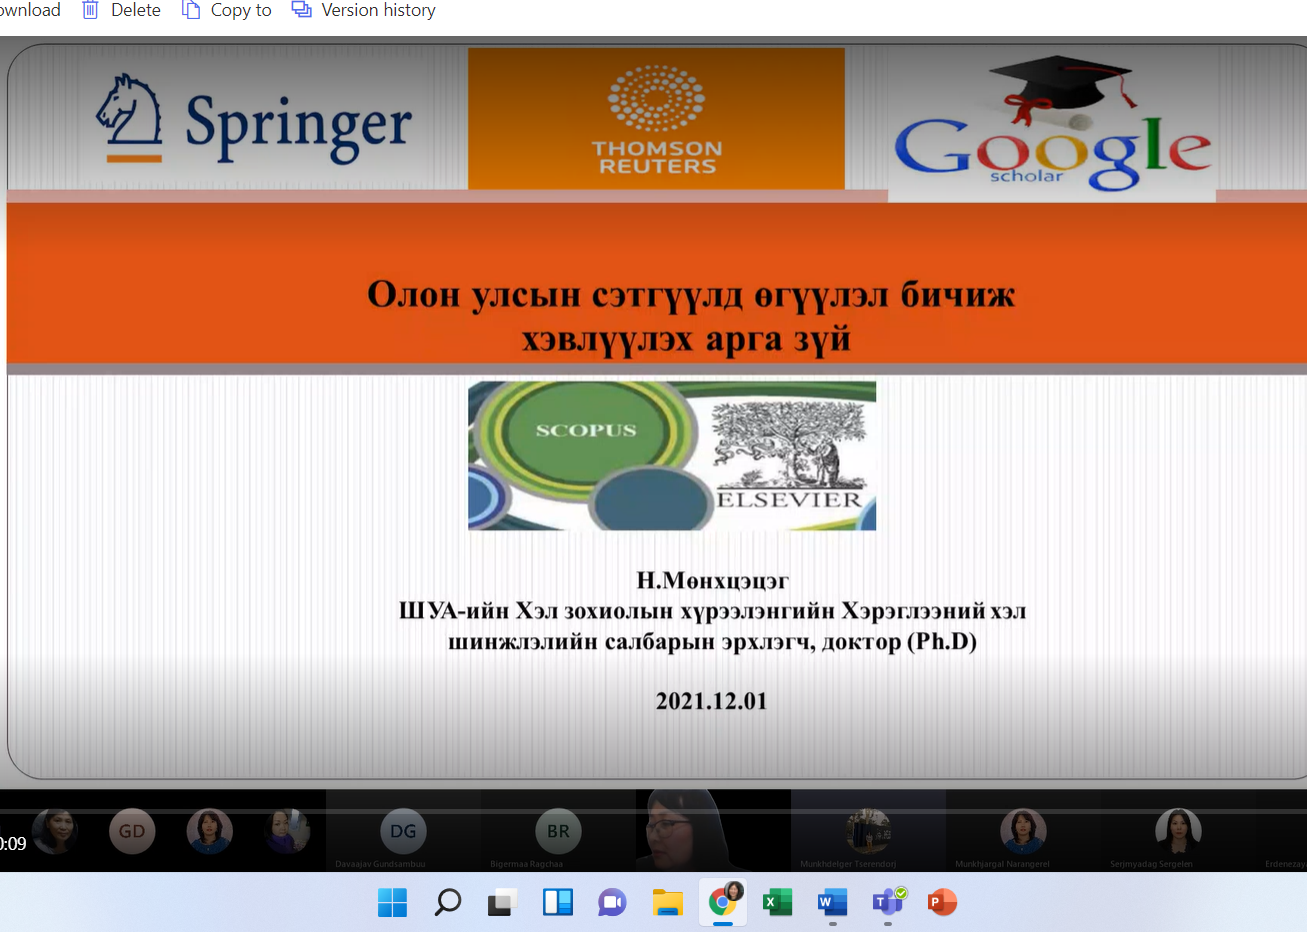Open Version history icon

pos(301,10)
